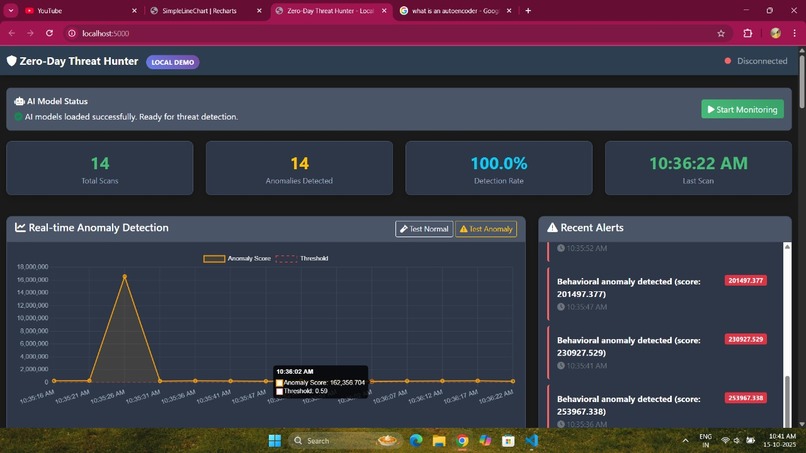Open Microsoft Store from the taskbar

(508, 441)
